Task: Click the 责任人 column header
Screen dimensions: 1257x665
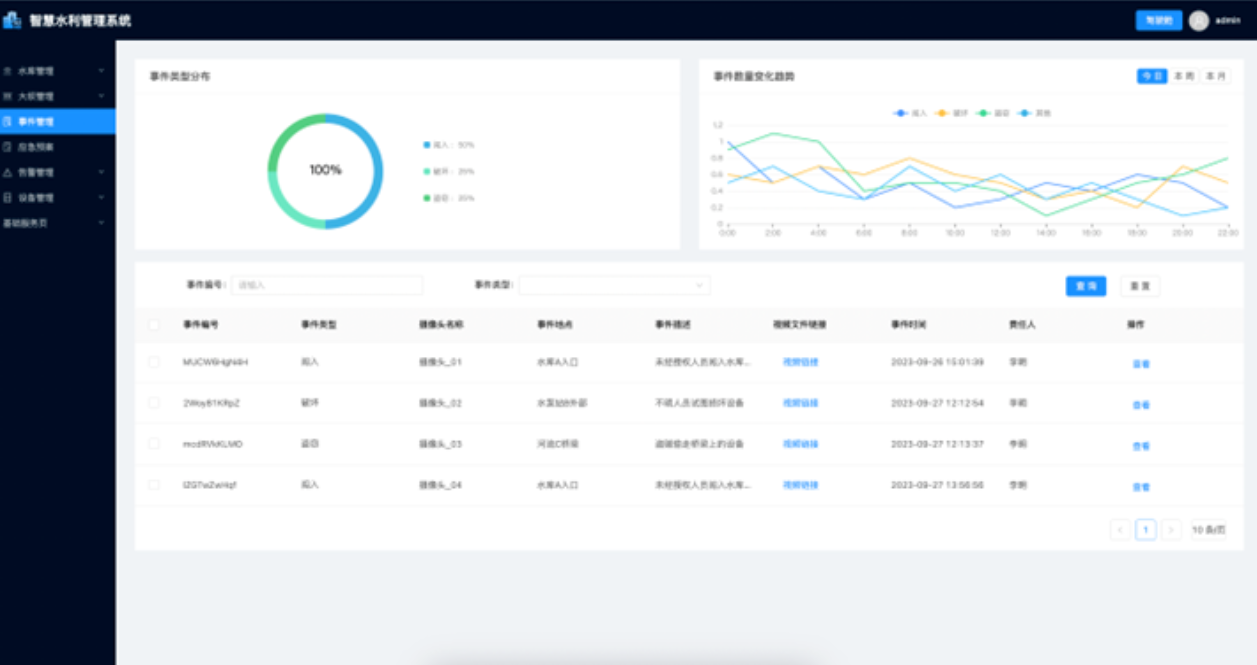Action: click(x=1022, y=324)
